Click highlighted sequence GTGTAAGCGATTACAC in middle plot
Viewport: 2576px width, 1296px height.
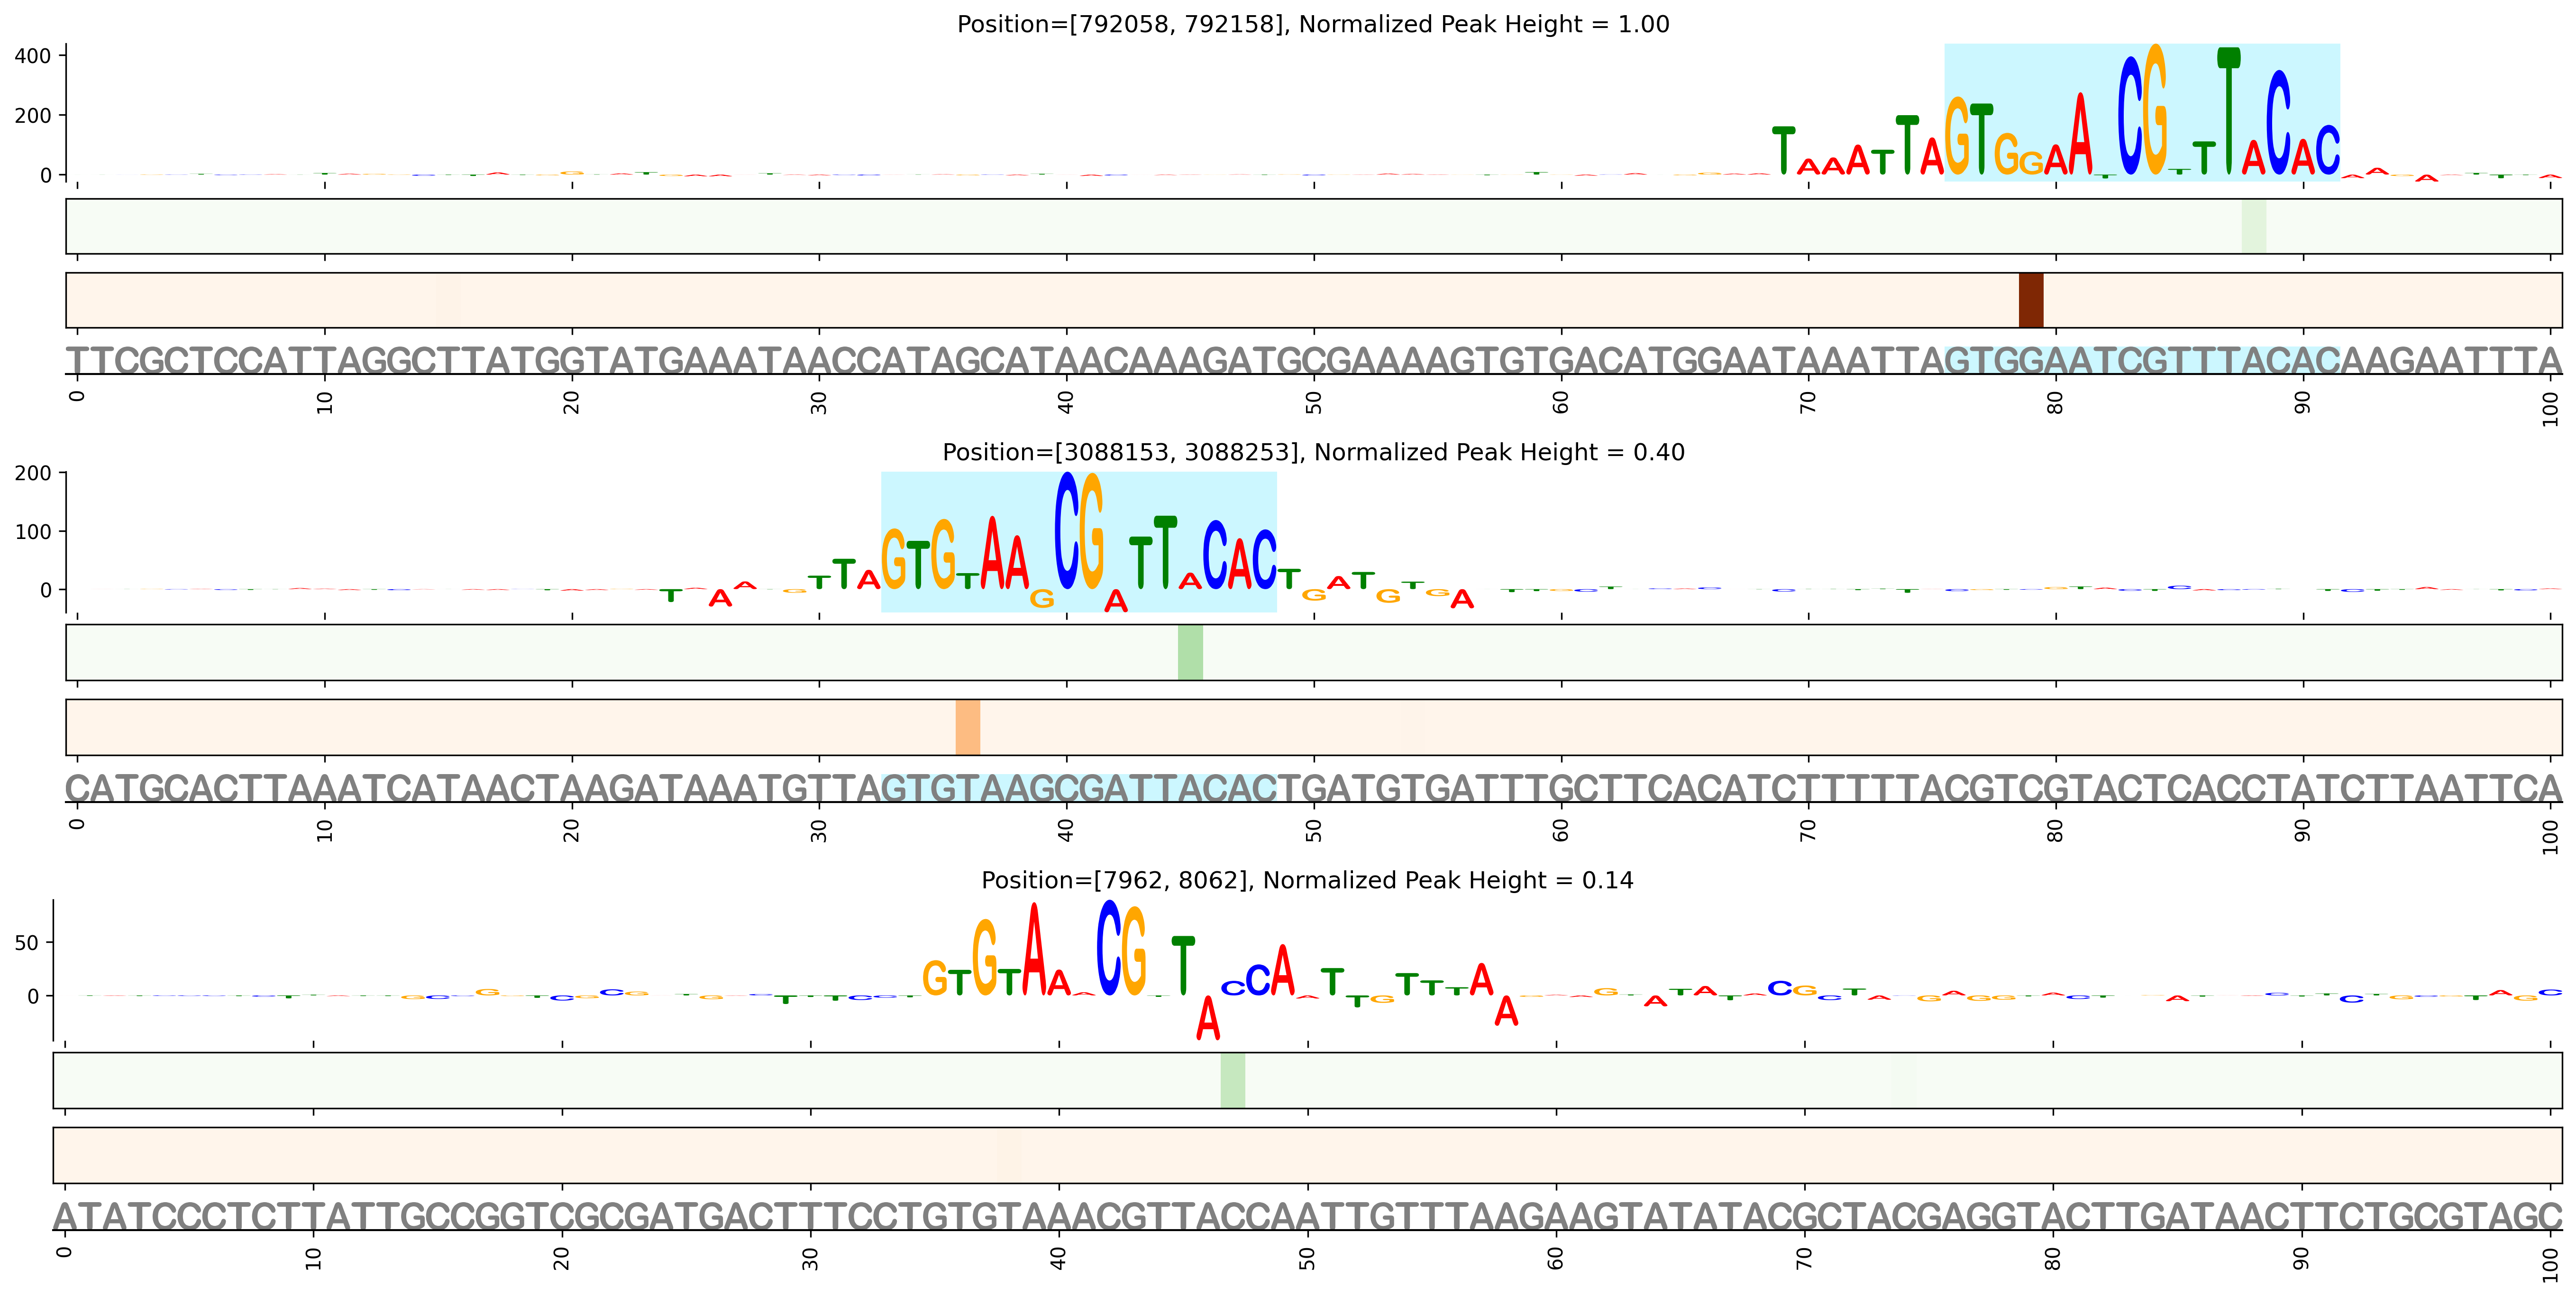[x=1078, y=788]
